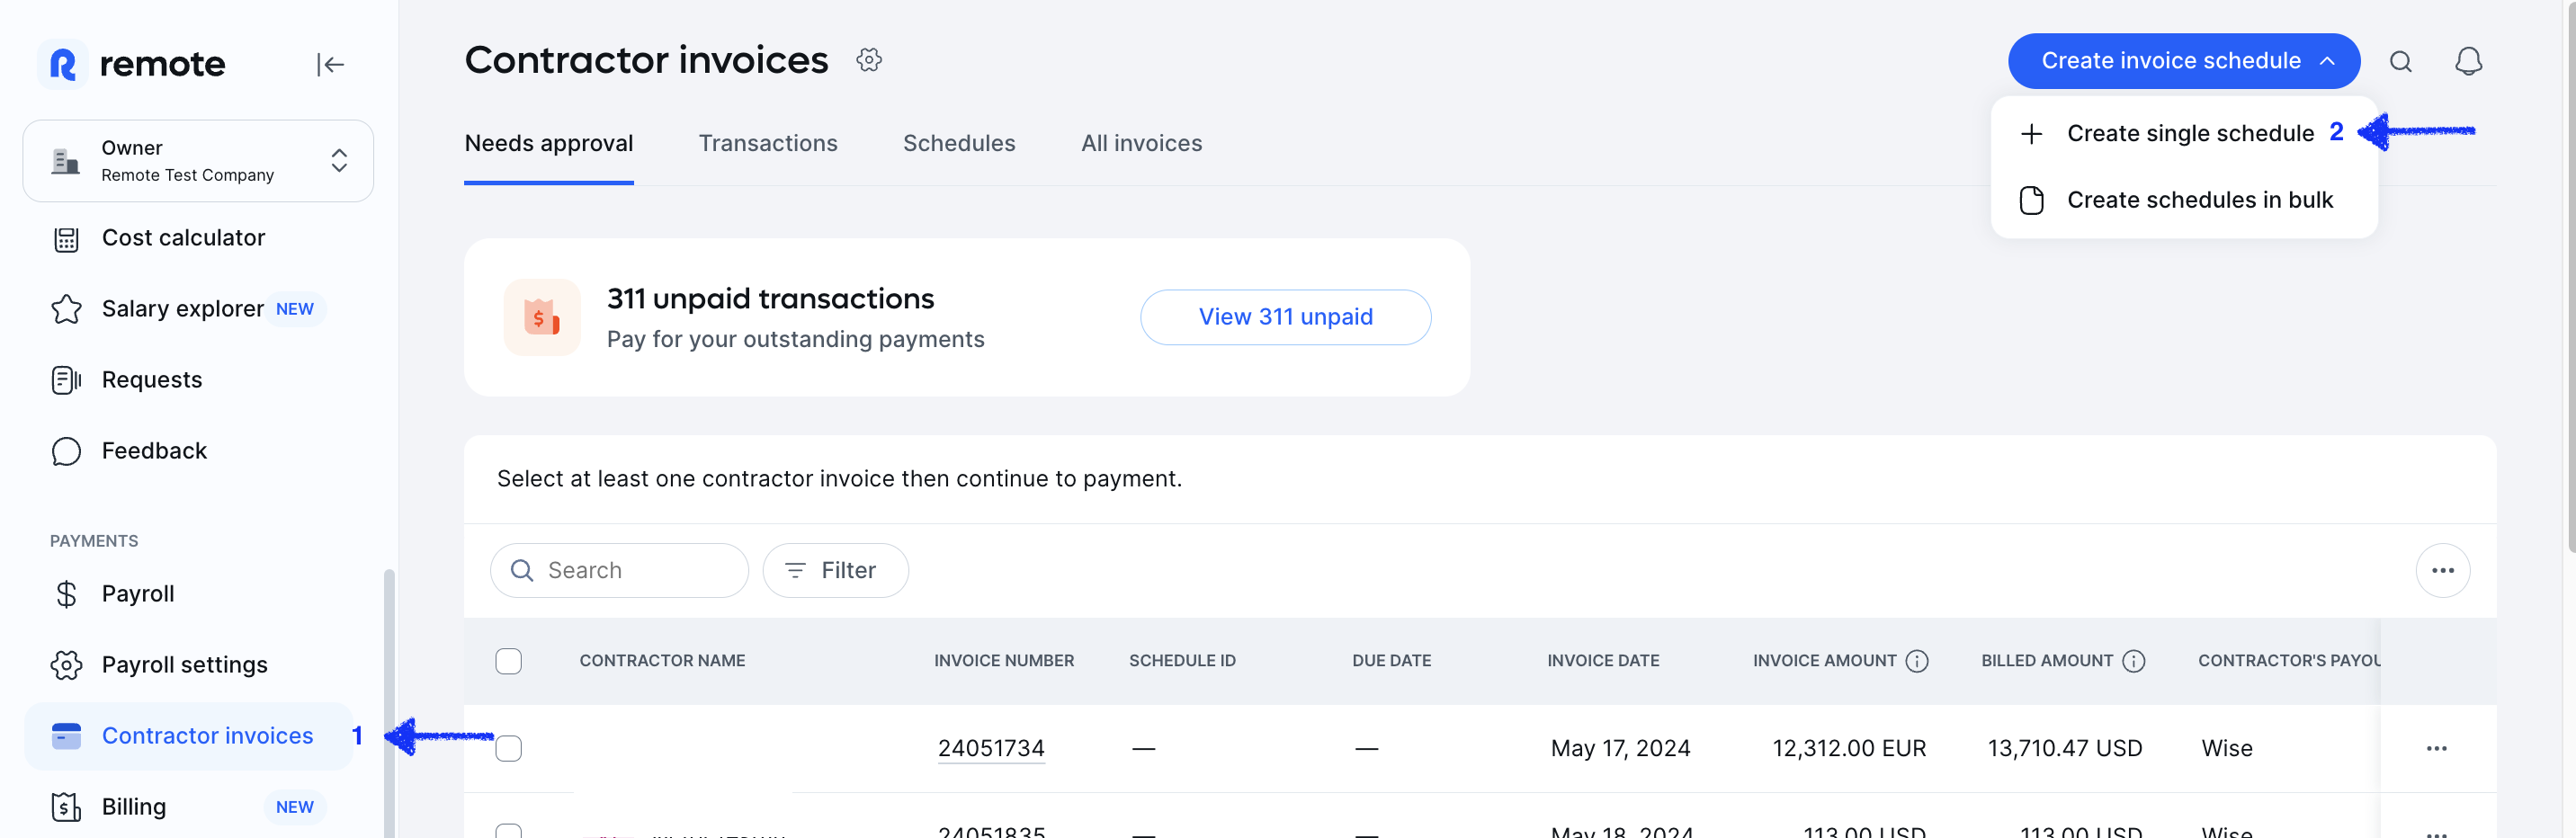The image size is (2576, 838).
Task: Choose Create schedules in bulk
Action: coord(2200,200)
